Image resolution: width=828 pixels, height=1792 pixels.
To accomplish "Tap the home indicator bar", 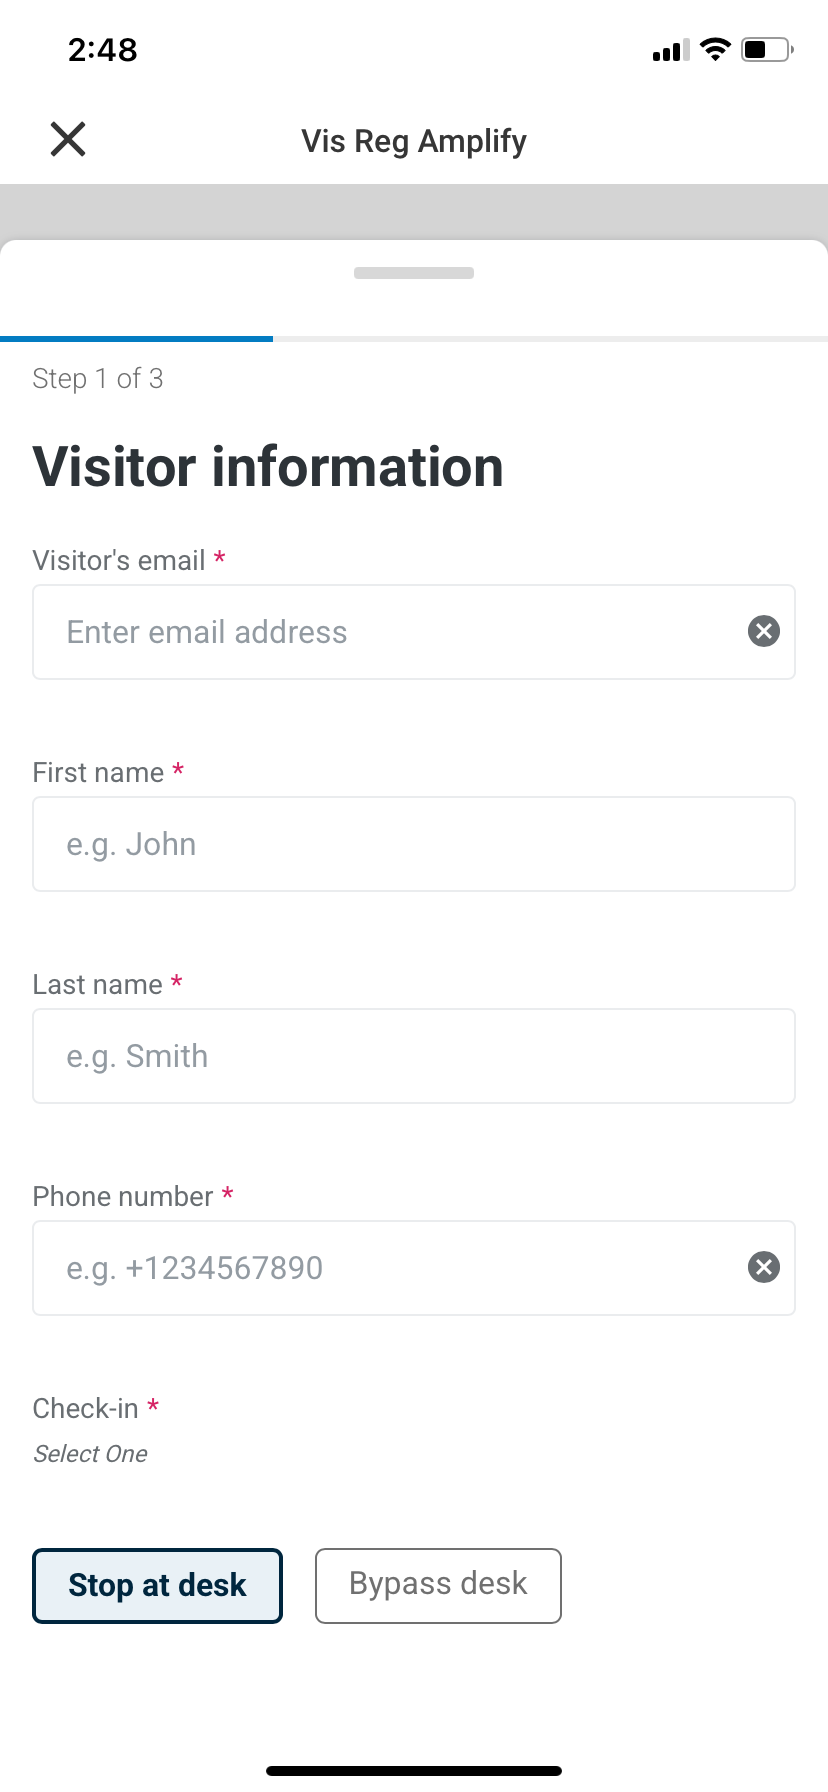I will [414, 1771].
